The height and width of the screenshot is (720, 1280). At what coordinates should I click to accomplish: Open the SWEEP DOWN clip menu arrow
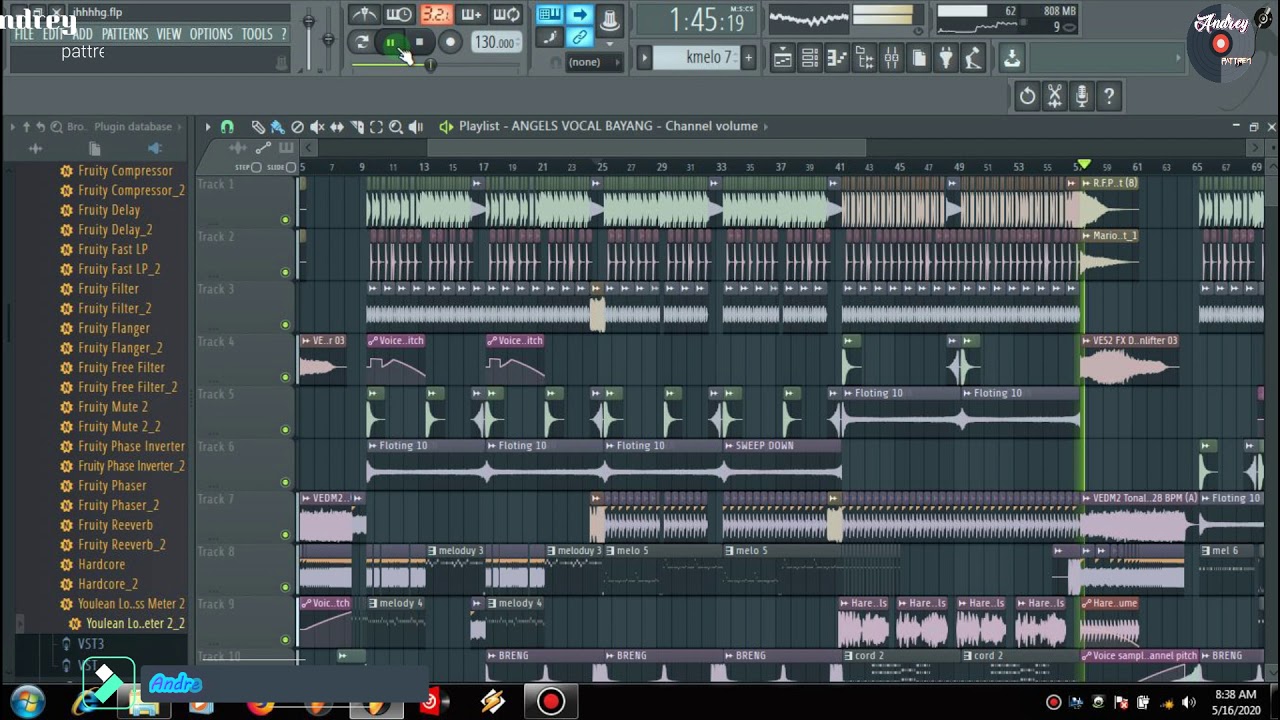[729, 446]
